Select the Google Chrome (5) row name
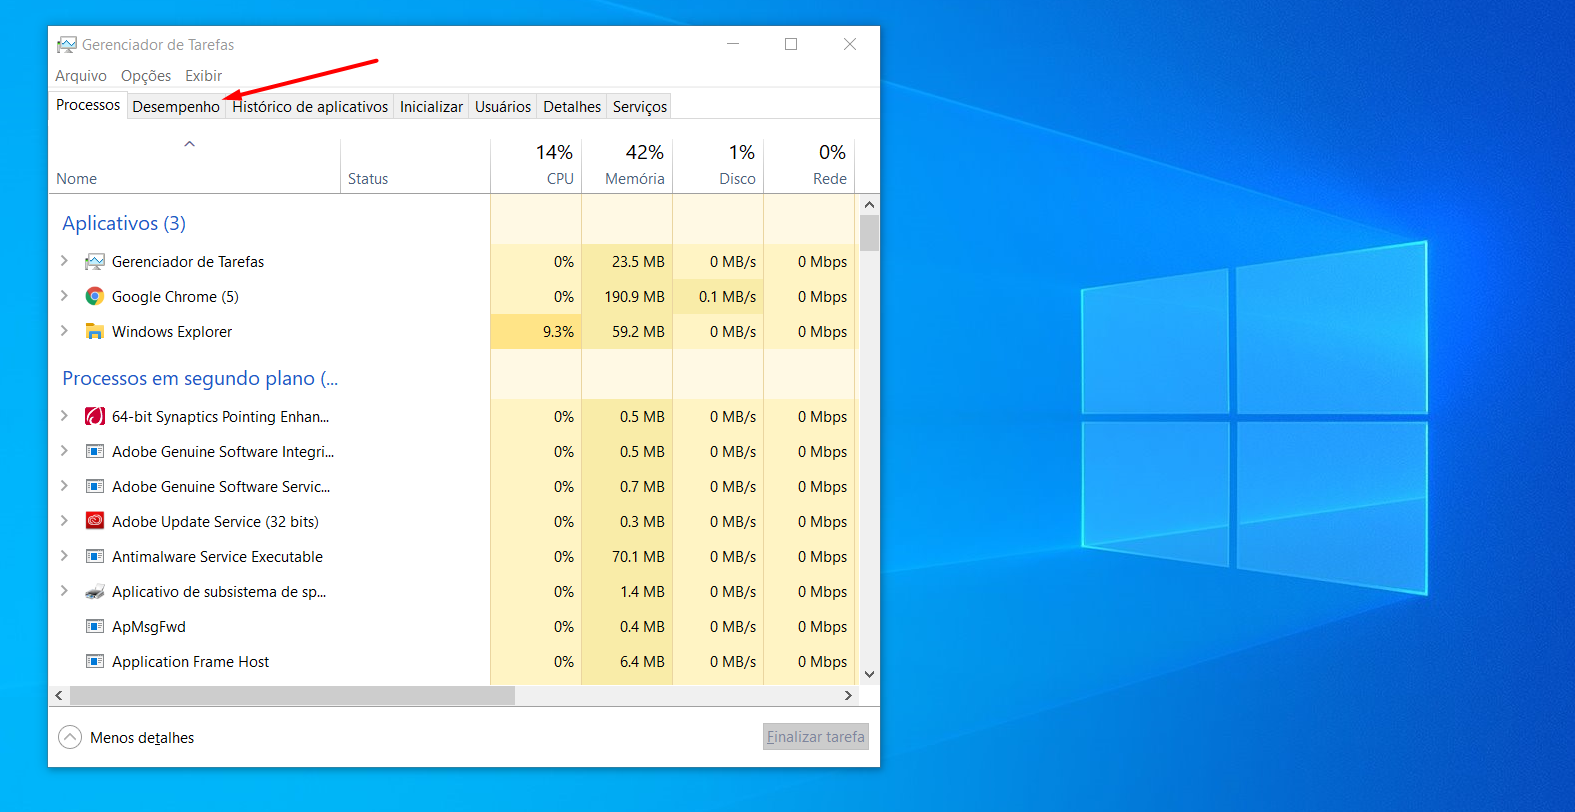Viewport: 1575px width, 812px height. point(175,297)
